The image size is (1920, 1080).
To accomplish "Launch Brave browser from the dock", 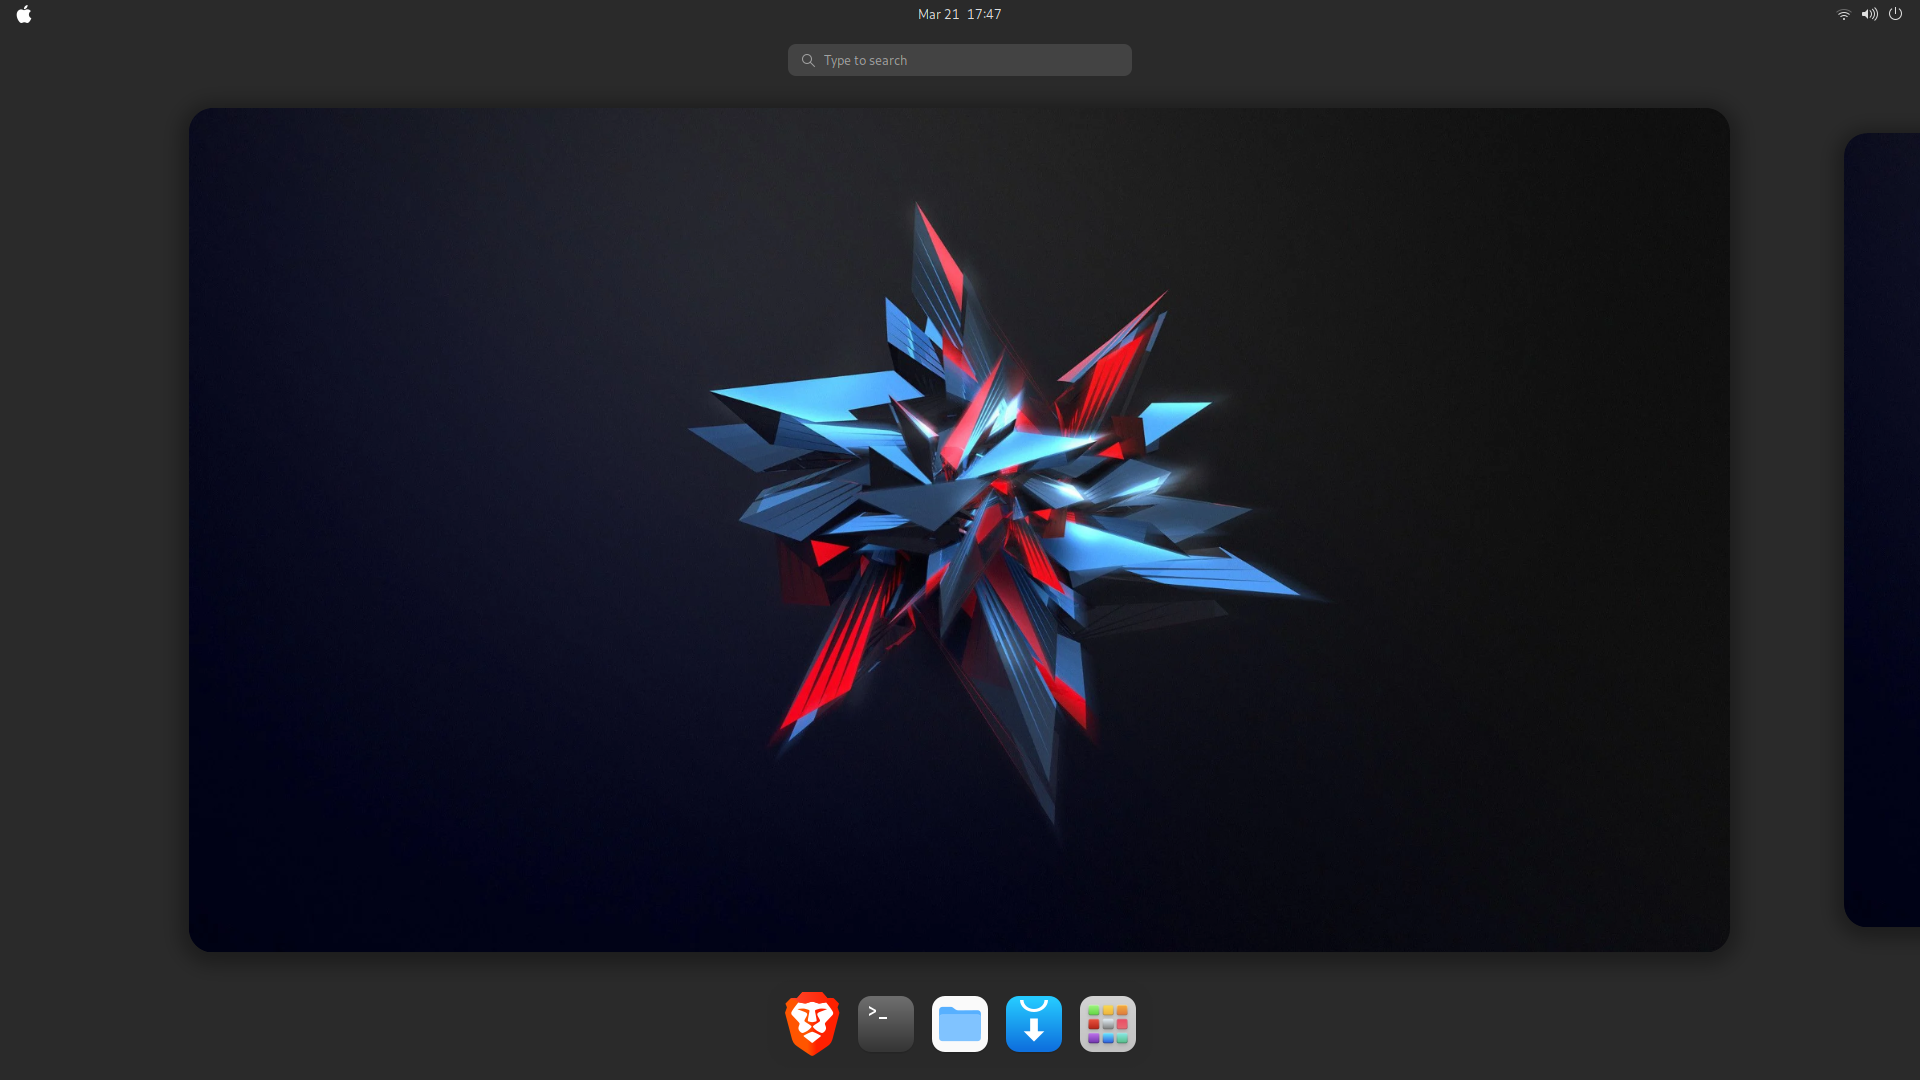I will click(x=812, y=1024).
